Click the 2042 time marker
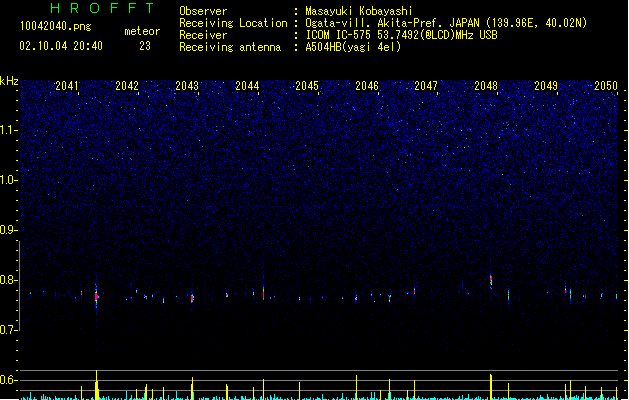 (x=127, y=86)
